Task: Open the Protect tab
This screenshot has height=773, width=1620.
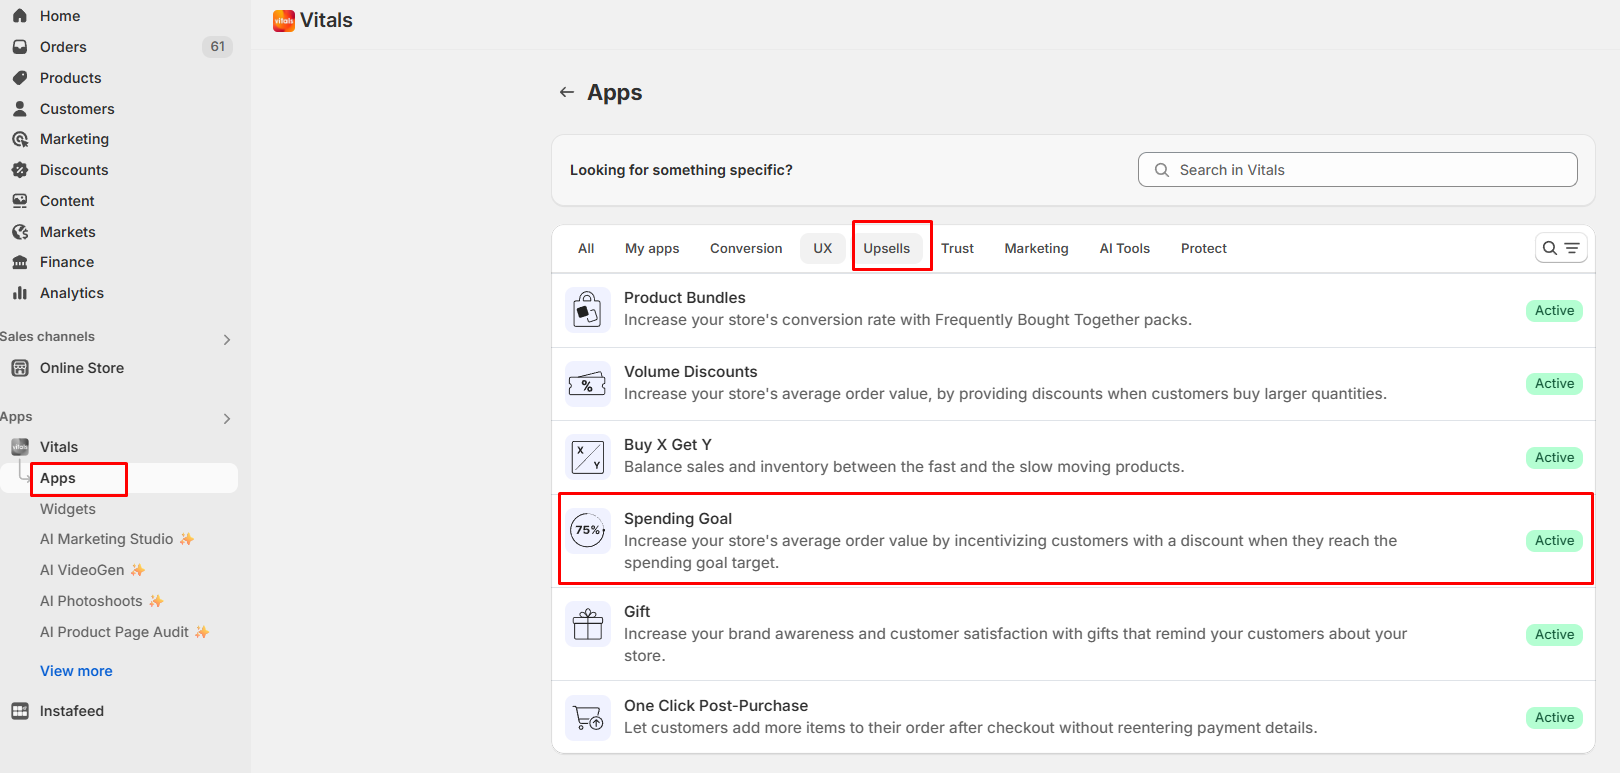Action: pos(1203,248)
